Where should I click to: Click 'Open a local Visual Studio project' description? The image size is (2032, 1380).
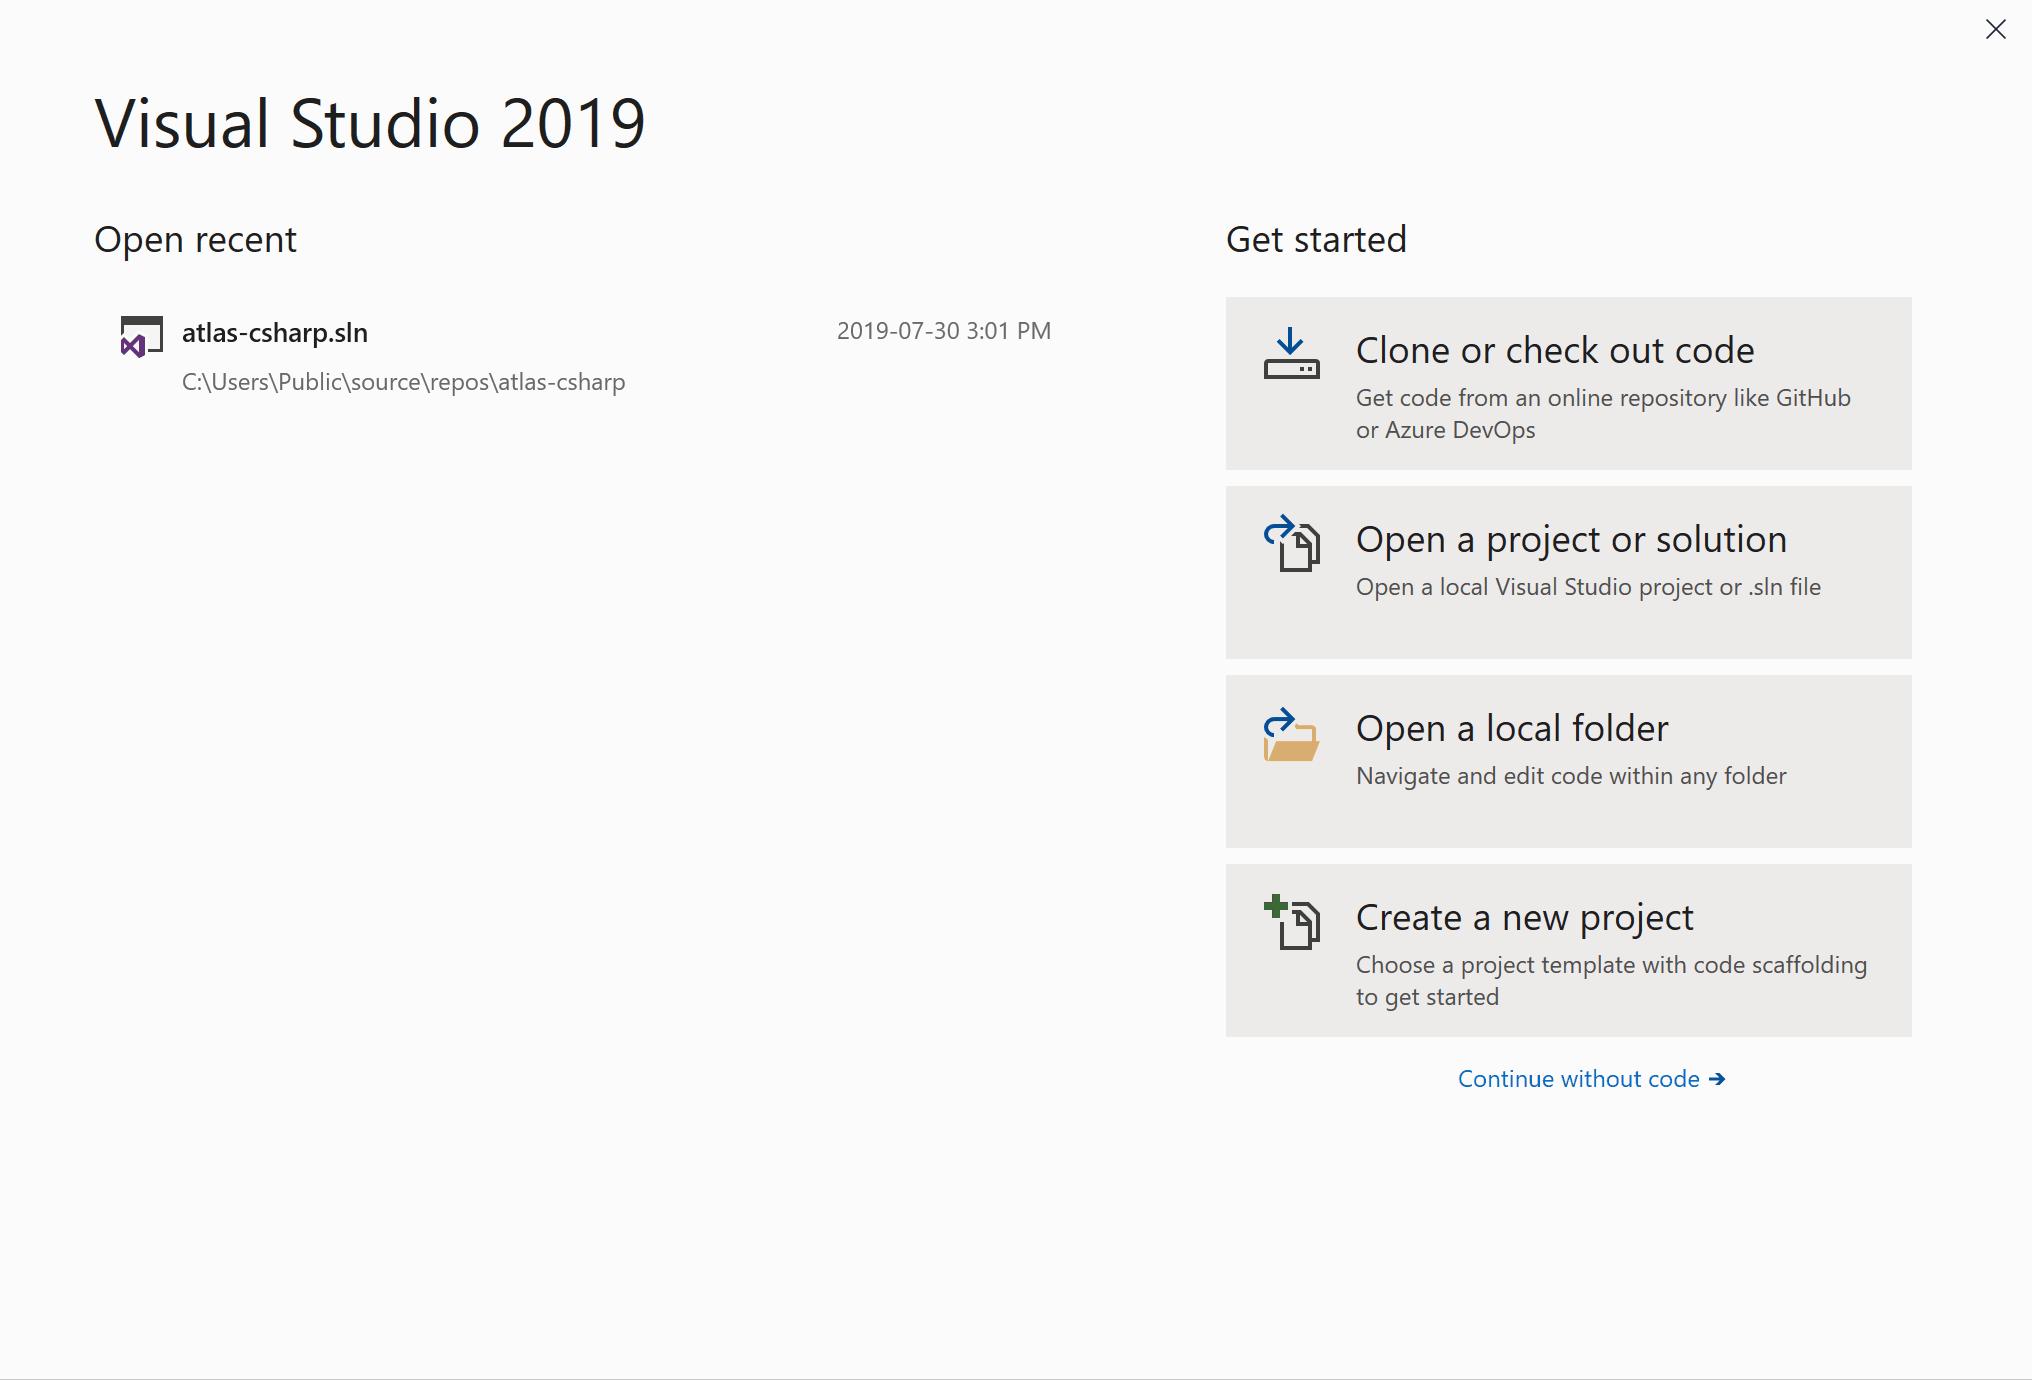coord(1588,587)
